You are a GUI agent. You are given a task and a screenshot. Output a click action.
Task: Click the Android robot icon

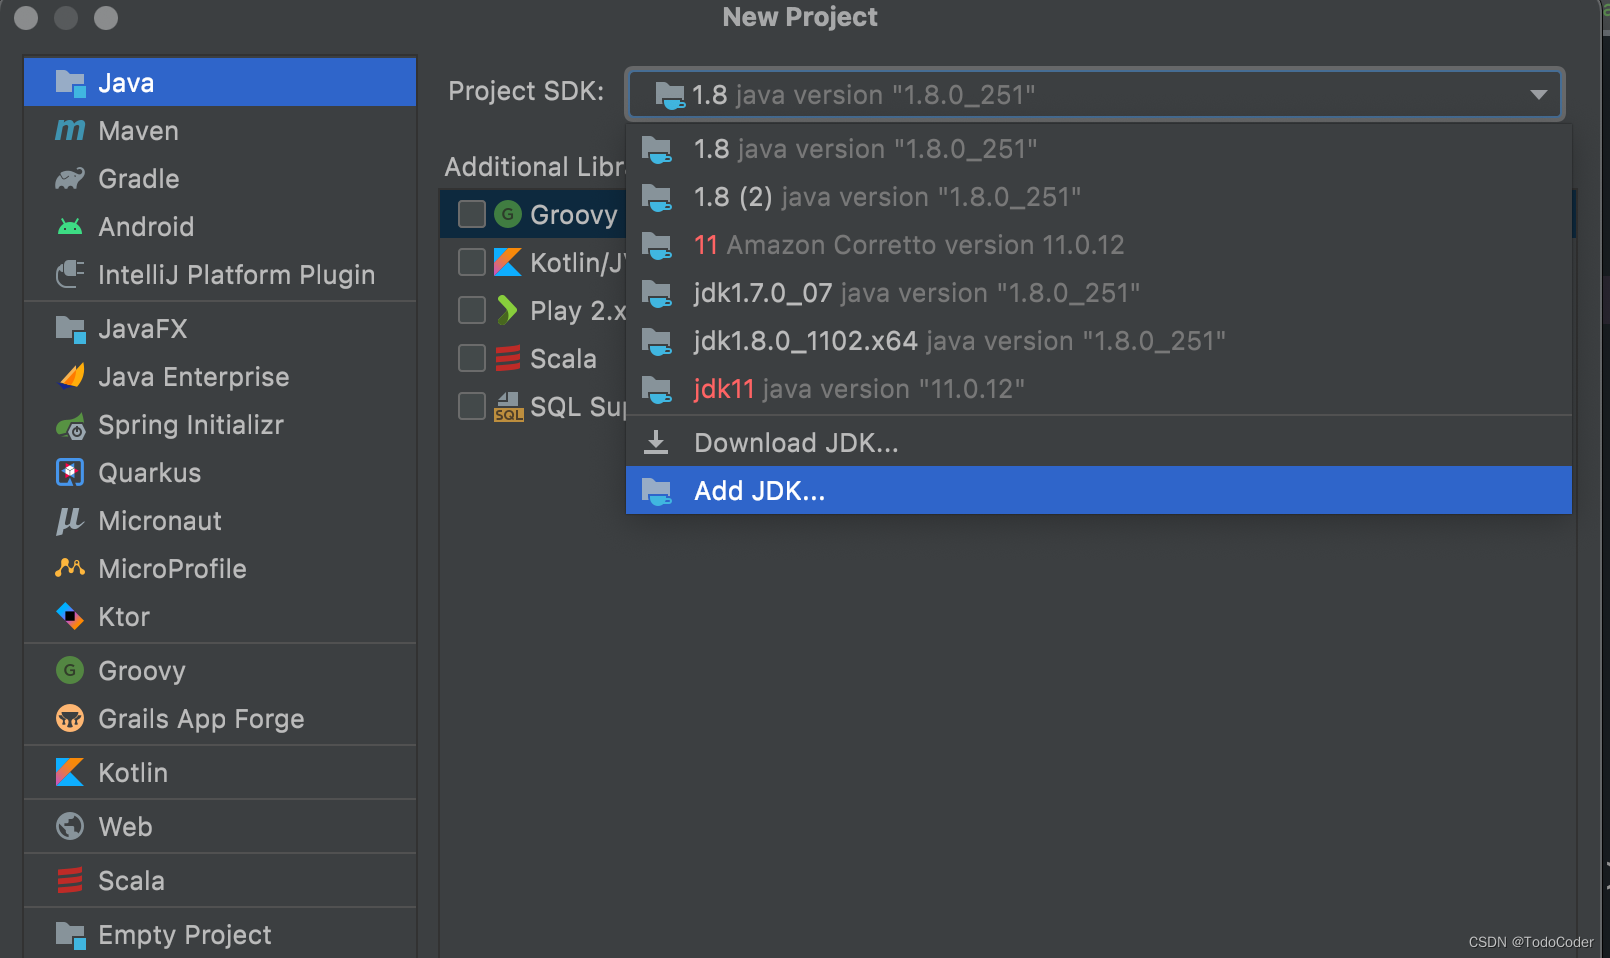coord(70,227)
